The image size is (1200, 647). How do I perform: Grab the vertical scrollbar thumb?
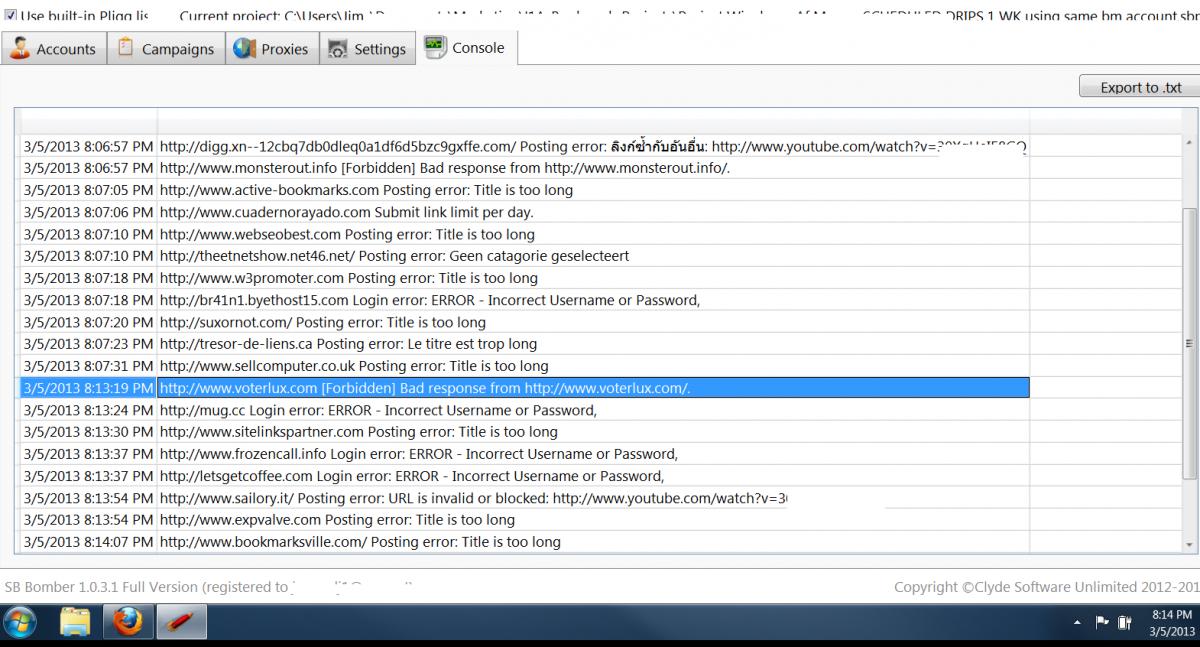(x=1189, y=343)
